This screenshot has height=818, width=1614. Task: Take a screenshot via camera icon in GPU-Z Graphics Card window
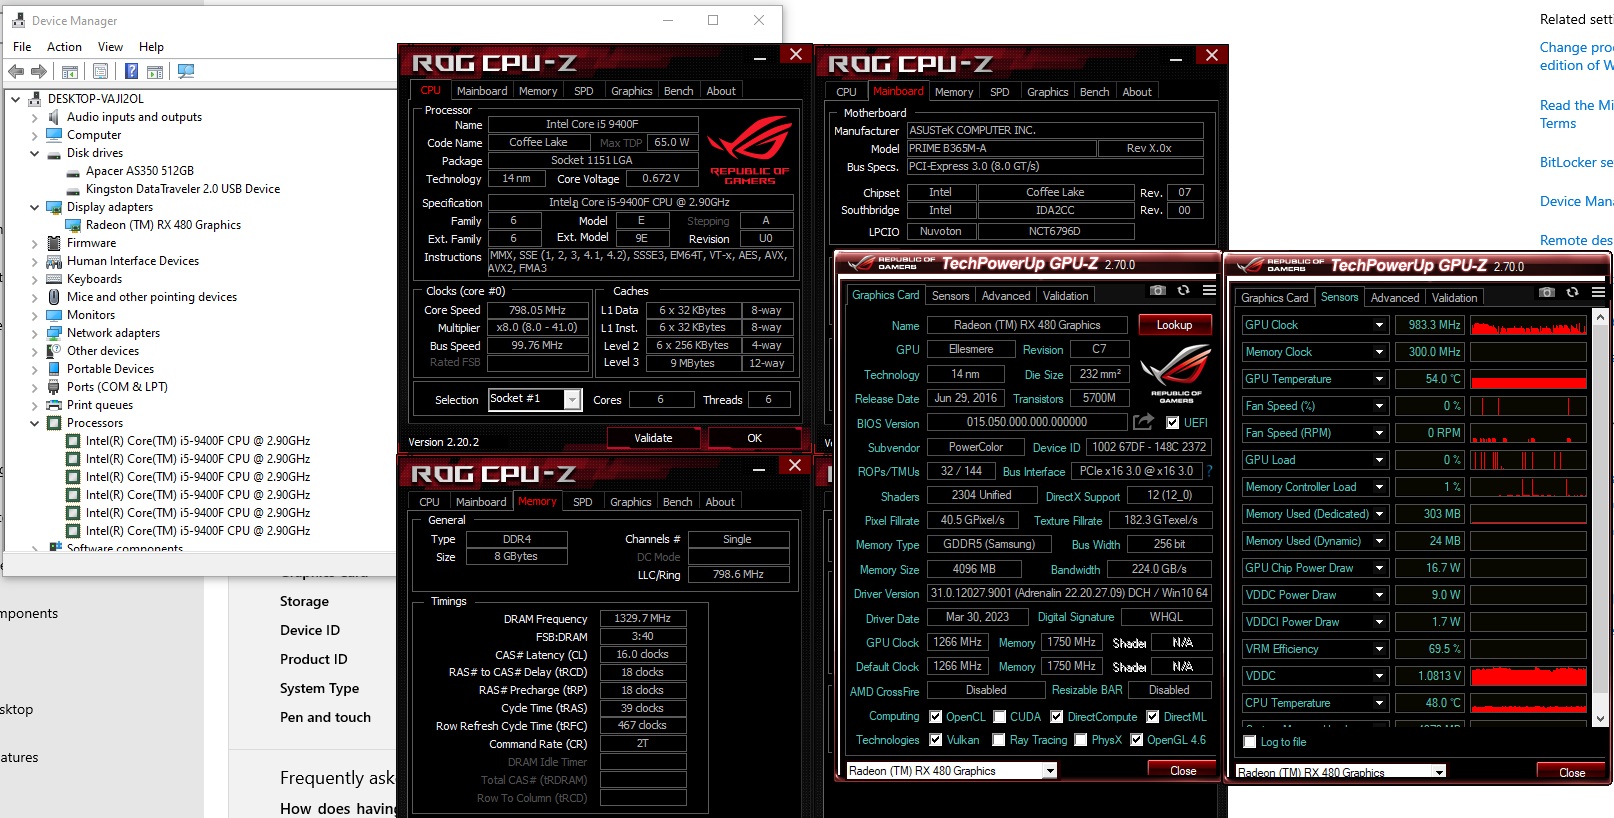point(1158,290)
